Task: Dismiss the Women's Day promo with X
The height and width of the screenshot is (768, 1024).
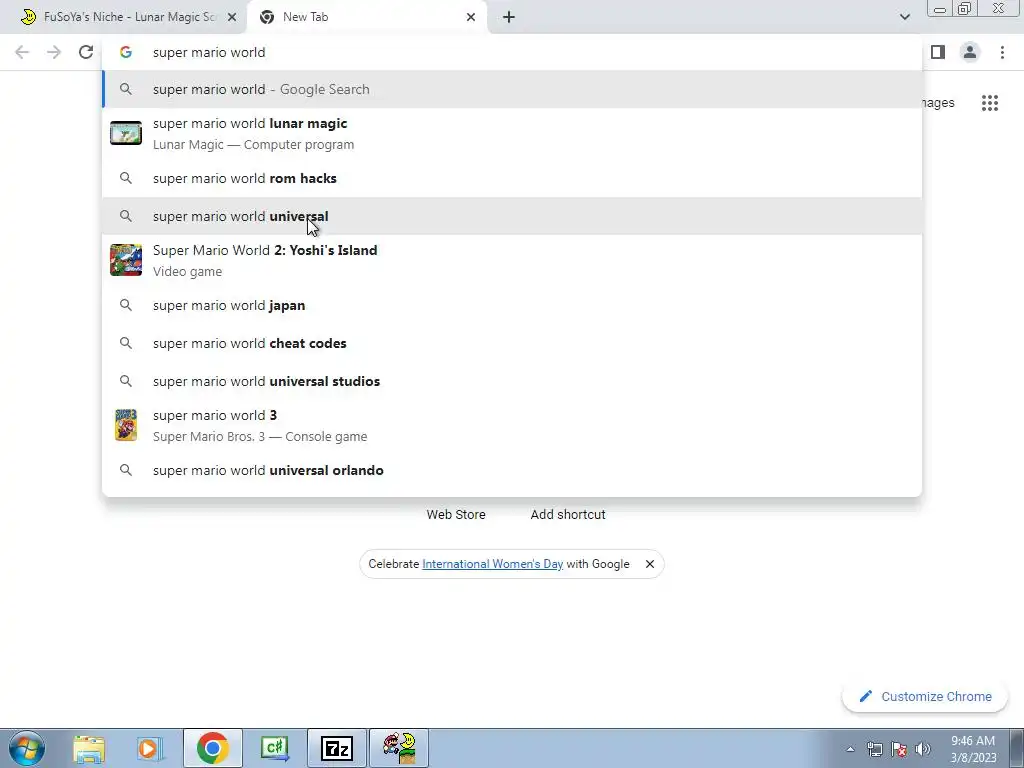Action: click(x=650, y=564)
